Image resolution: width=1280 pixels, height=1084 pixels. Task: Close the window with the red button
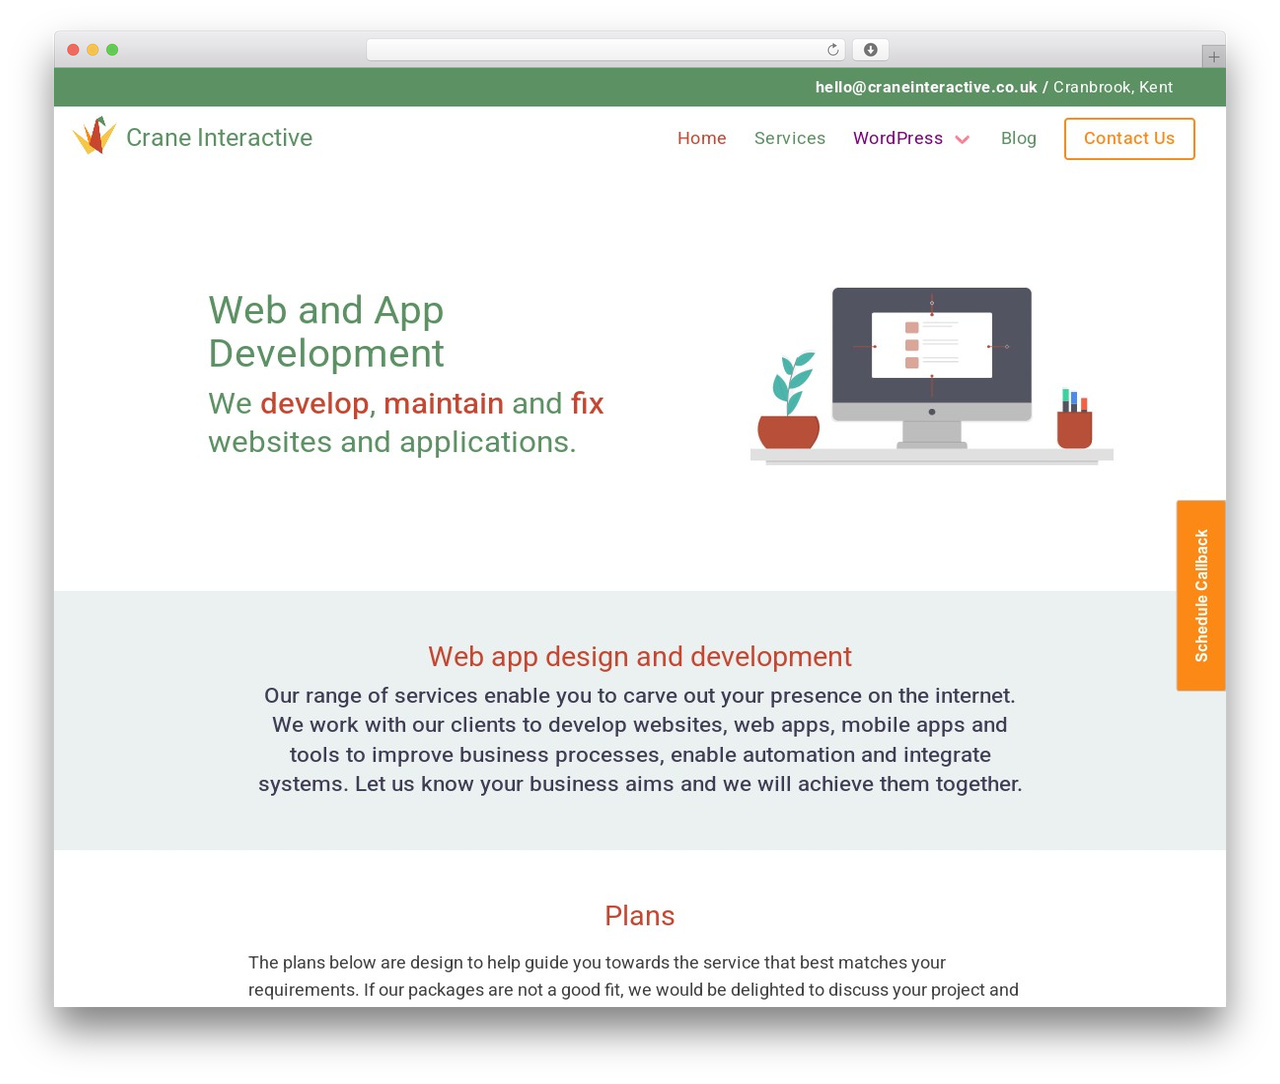click(73, 50)
